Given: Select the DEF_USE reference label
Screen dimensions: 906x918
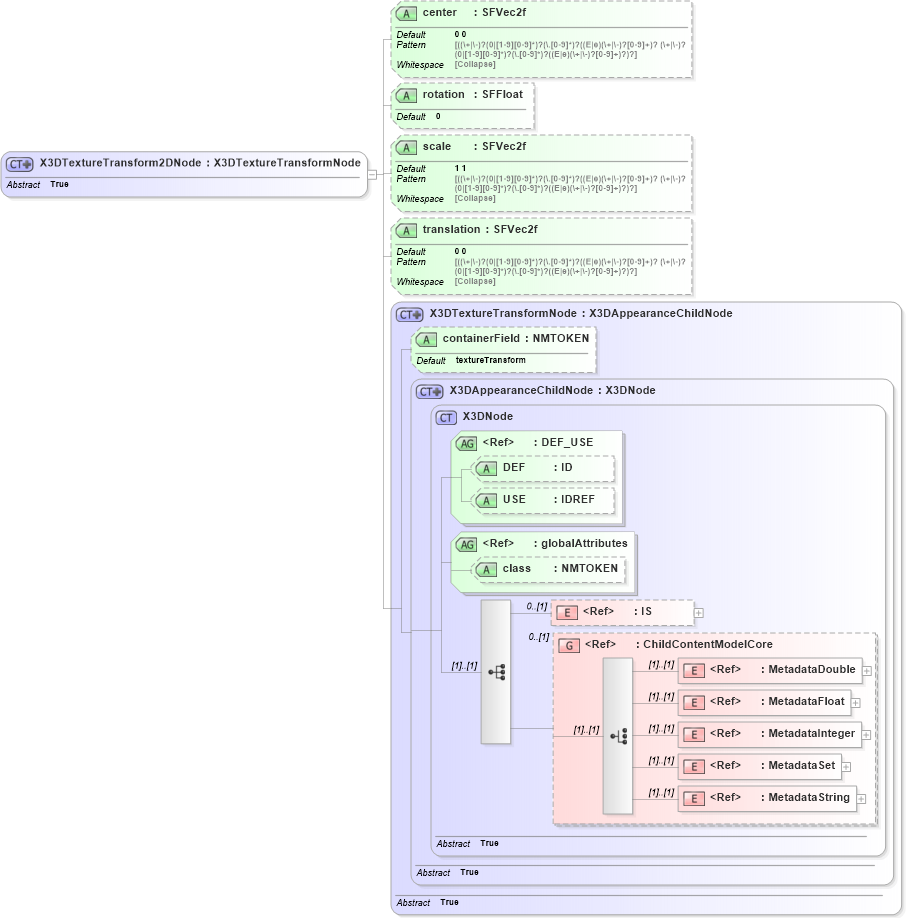Looking at the screenshot, I should pos(538,443).
